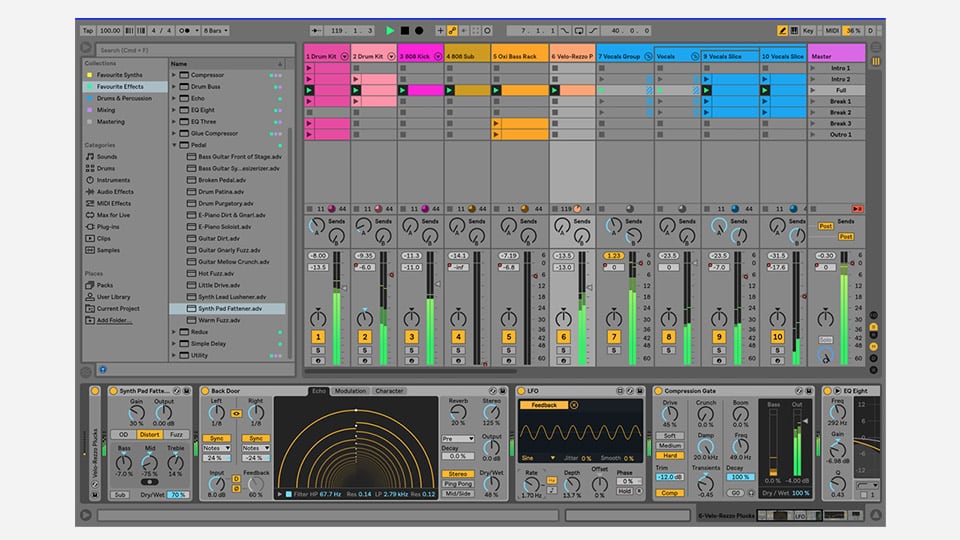Toggle Computer MIDI Keyboard icon
This screenshot has height=540, width=960.
(794, 30)
